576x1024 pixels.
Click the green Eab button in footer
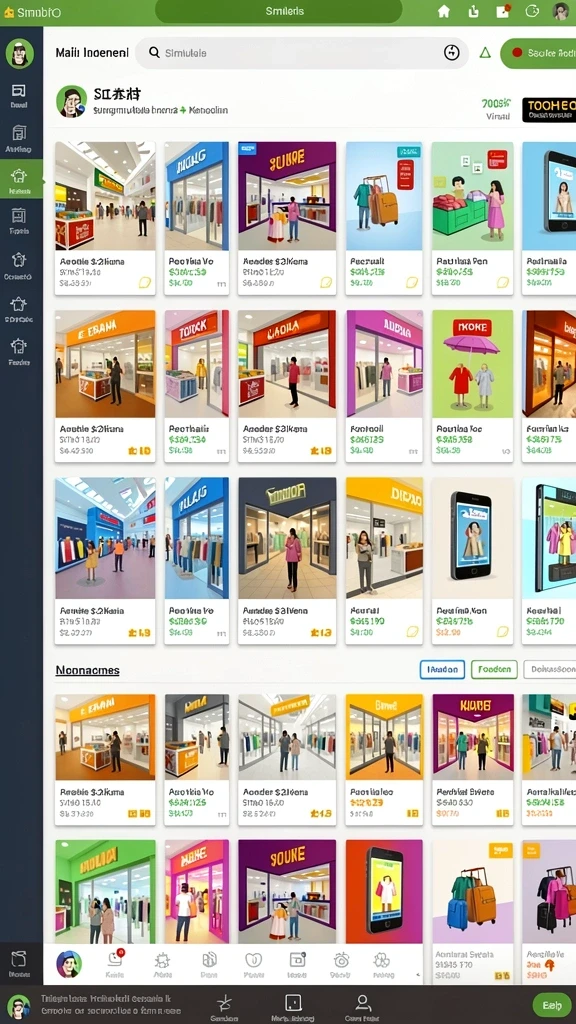click(x=552, y=1005)
